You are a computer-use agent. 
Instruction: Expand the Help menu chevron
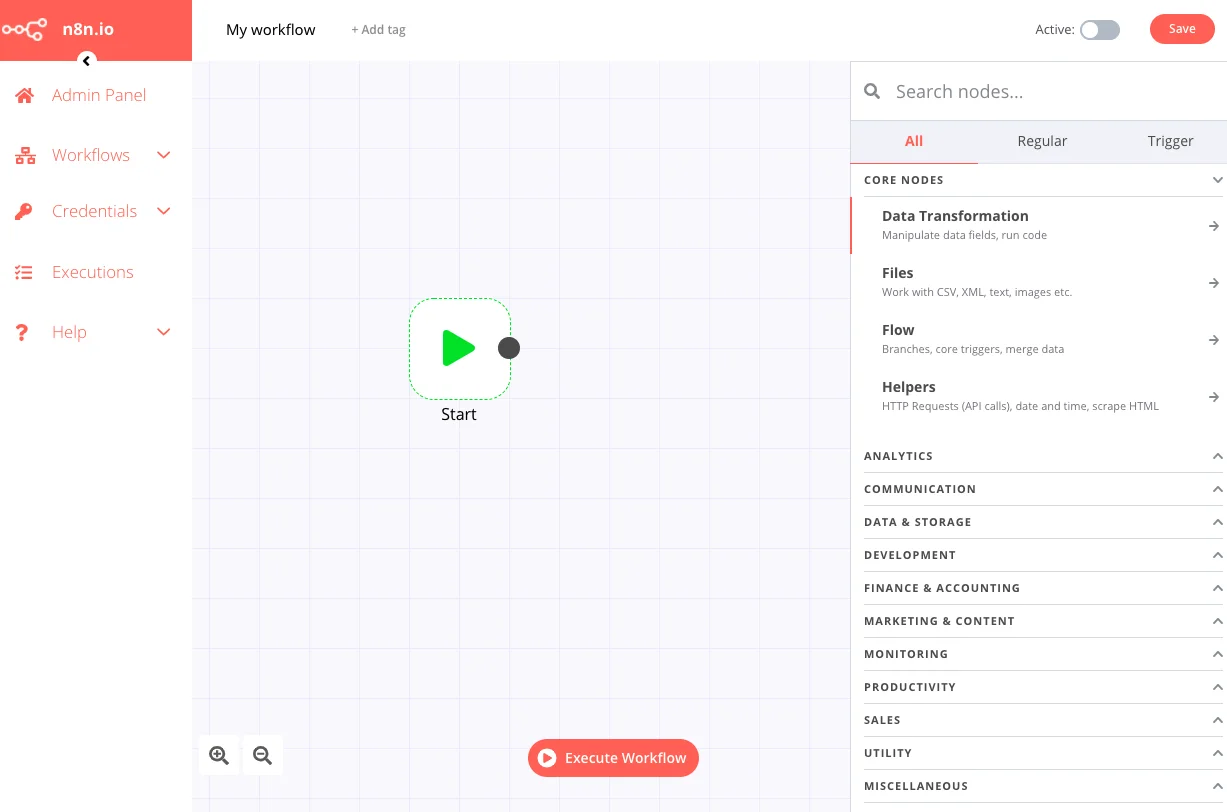point(163,332)
